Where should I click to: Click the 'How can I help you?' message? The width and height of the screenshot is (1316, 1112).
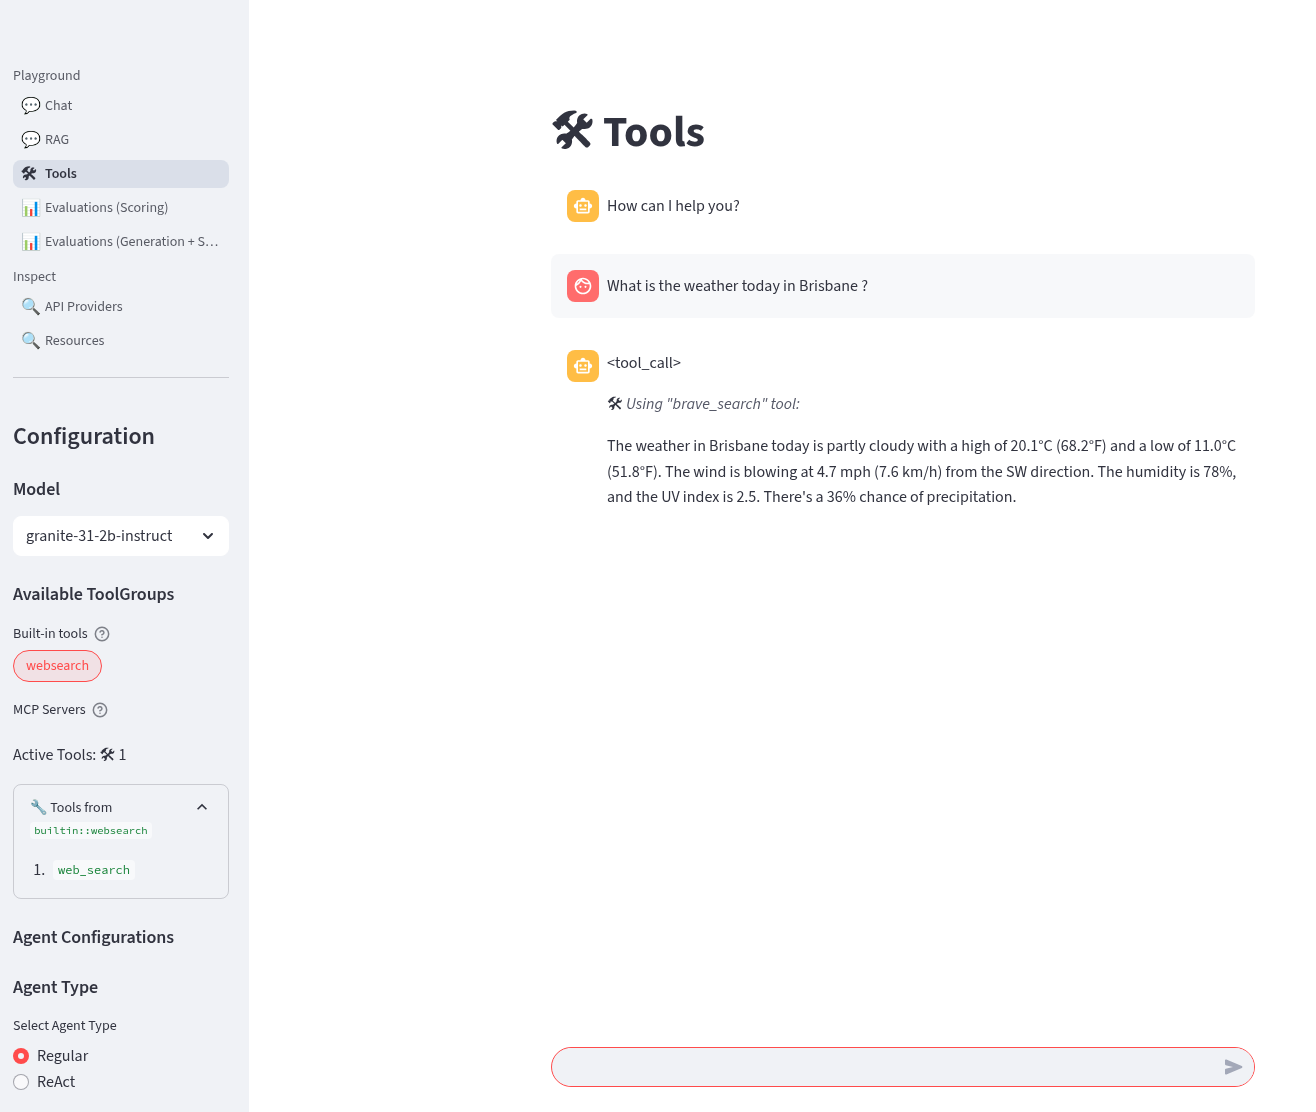pos(673,206)
